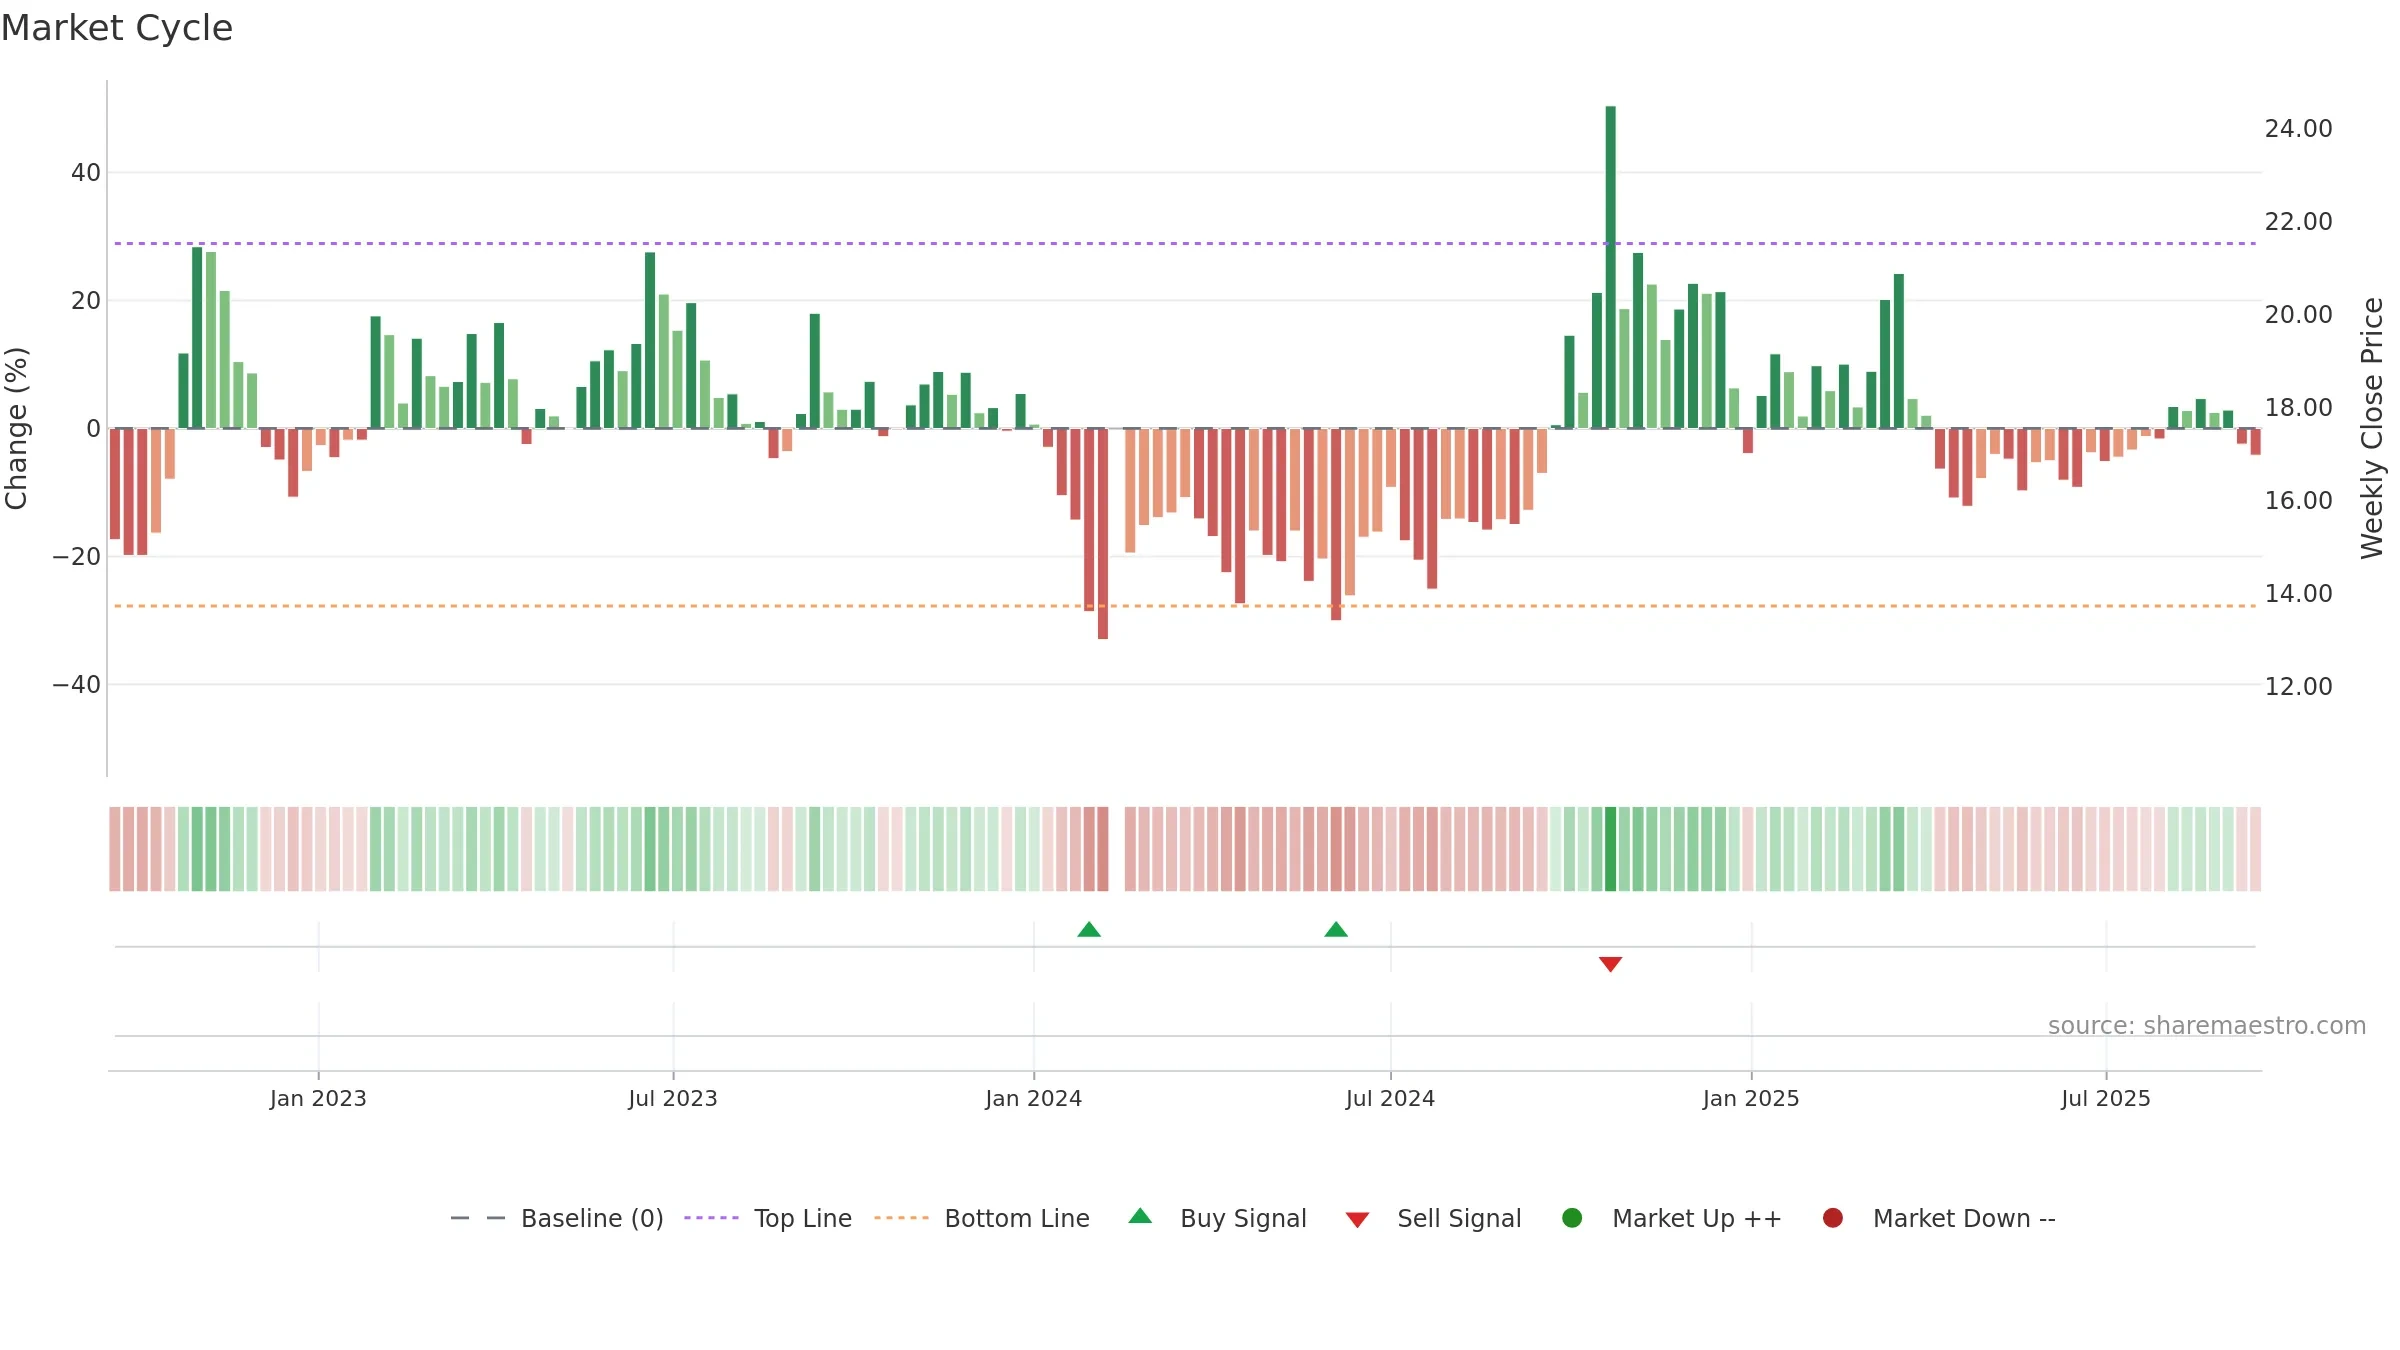The height and width of the screenshot is (1350, 2400).
Task: Click the 18.00 price tick label
Action: pyautogui.click(x=2298, y=408)
